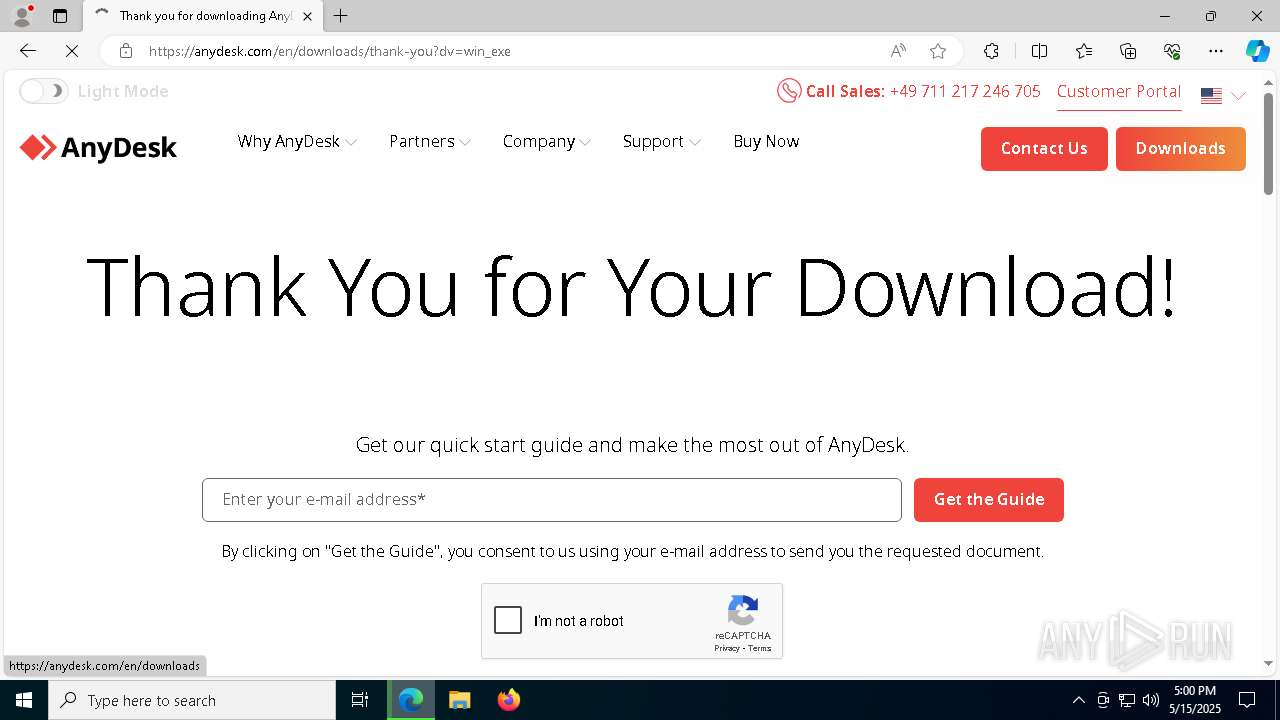Click the Call Sales phone icon
This screenshot has width=1280, height=720.
(789, 91)
